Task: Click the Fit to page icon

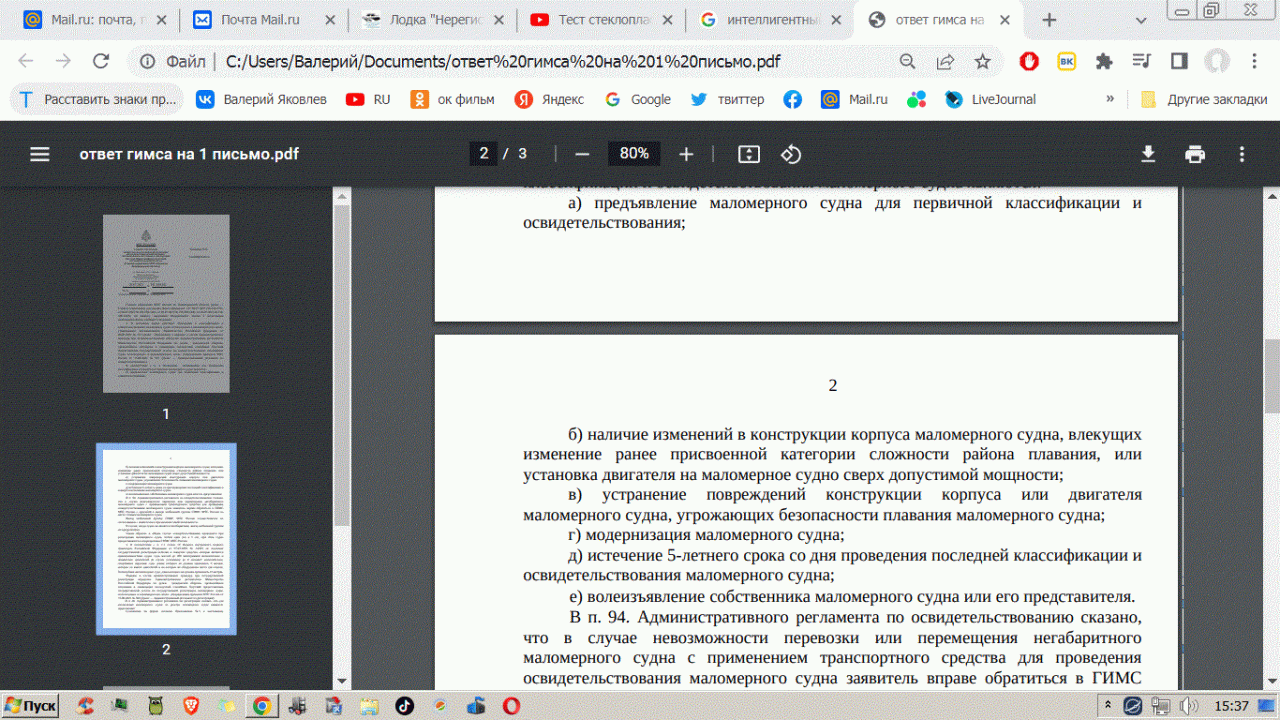Action: tap(749, 154)
